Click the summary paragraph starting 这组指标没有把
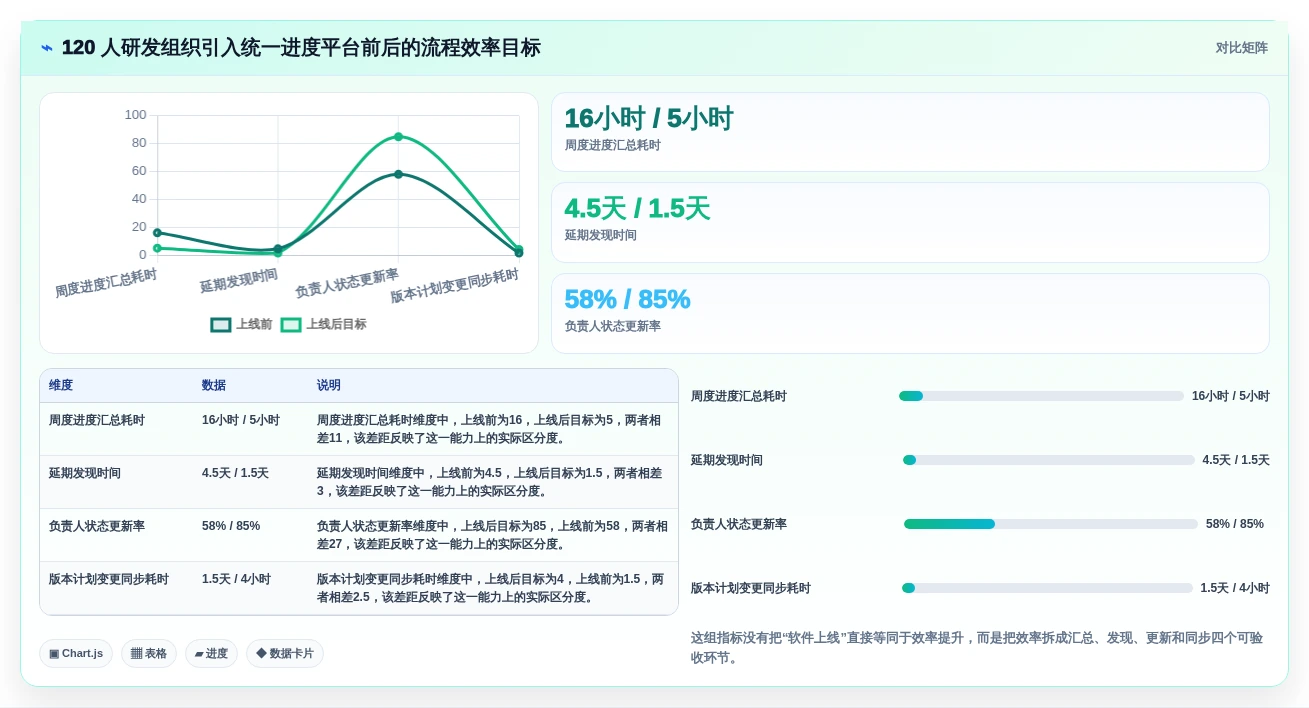The width and height of the screenshot is (1309, 708). (x=977, y=648)
